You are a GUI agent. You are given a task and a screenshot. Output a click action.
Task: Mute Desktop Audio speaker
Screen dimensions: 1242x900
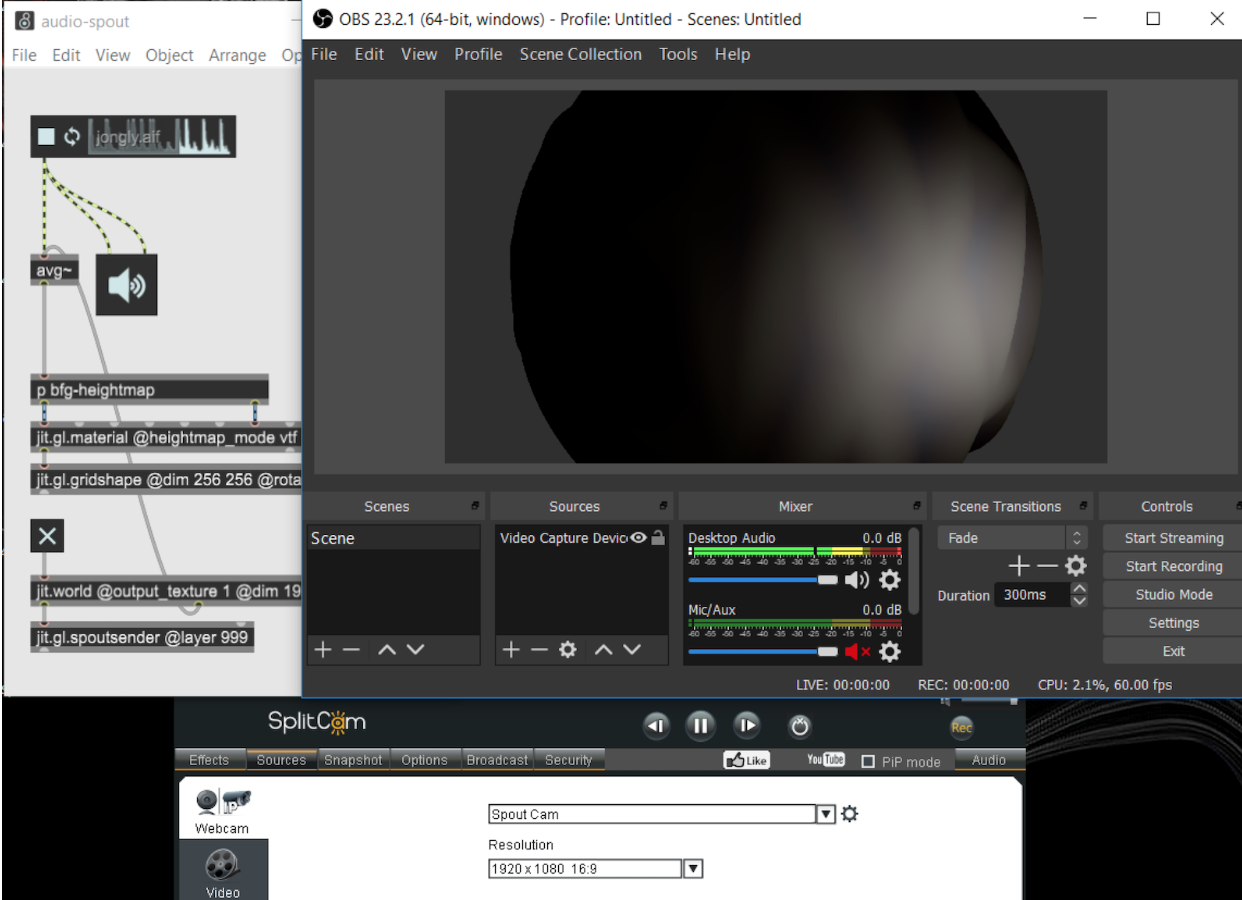point(857,580)
